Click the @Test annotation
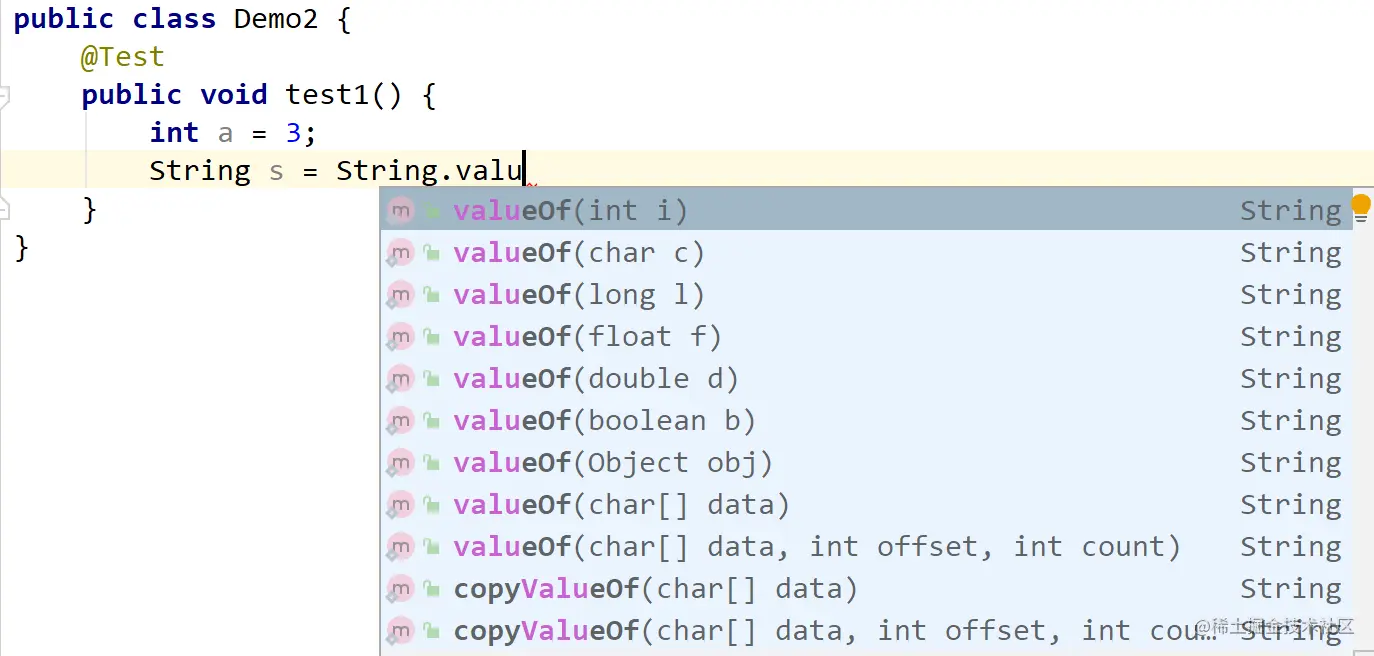The height and width of the screenshot is (656, 1374). tap(122, 57)
